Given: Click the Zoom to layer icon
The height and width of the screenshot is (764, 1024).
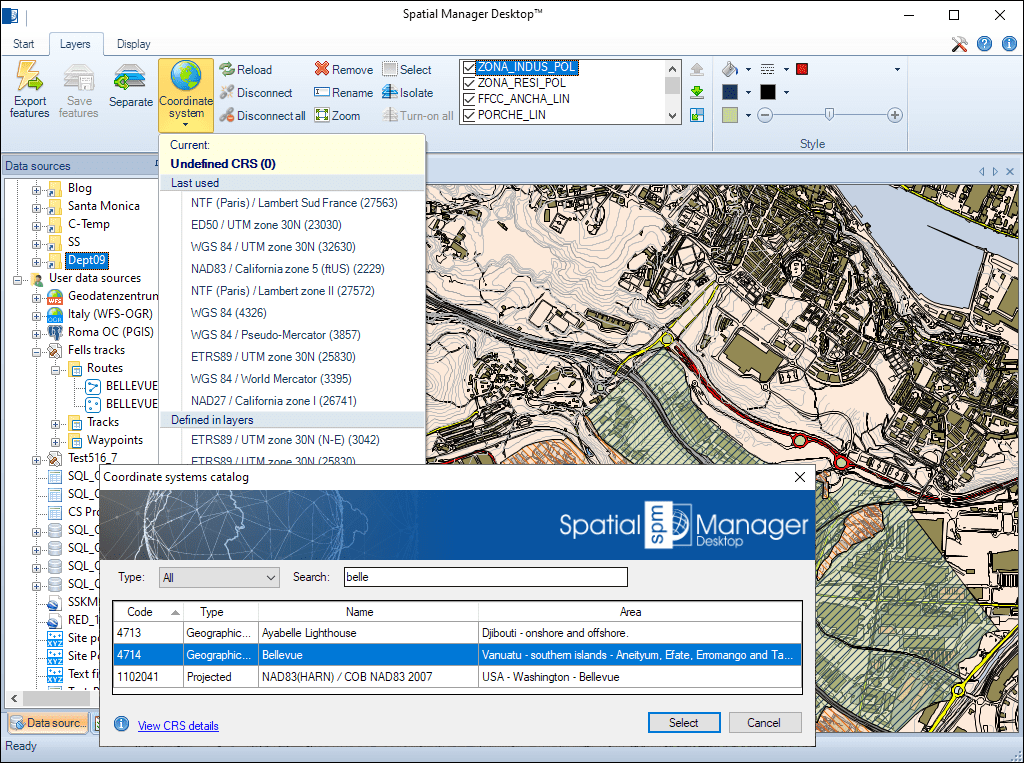Looking at the screenshot, I should [321, 116].
